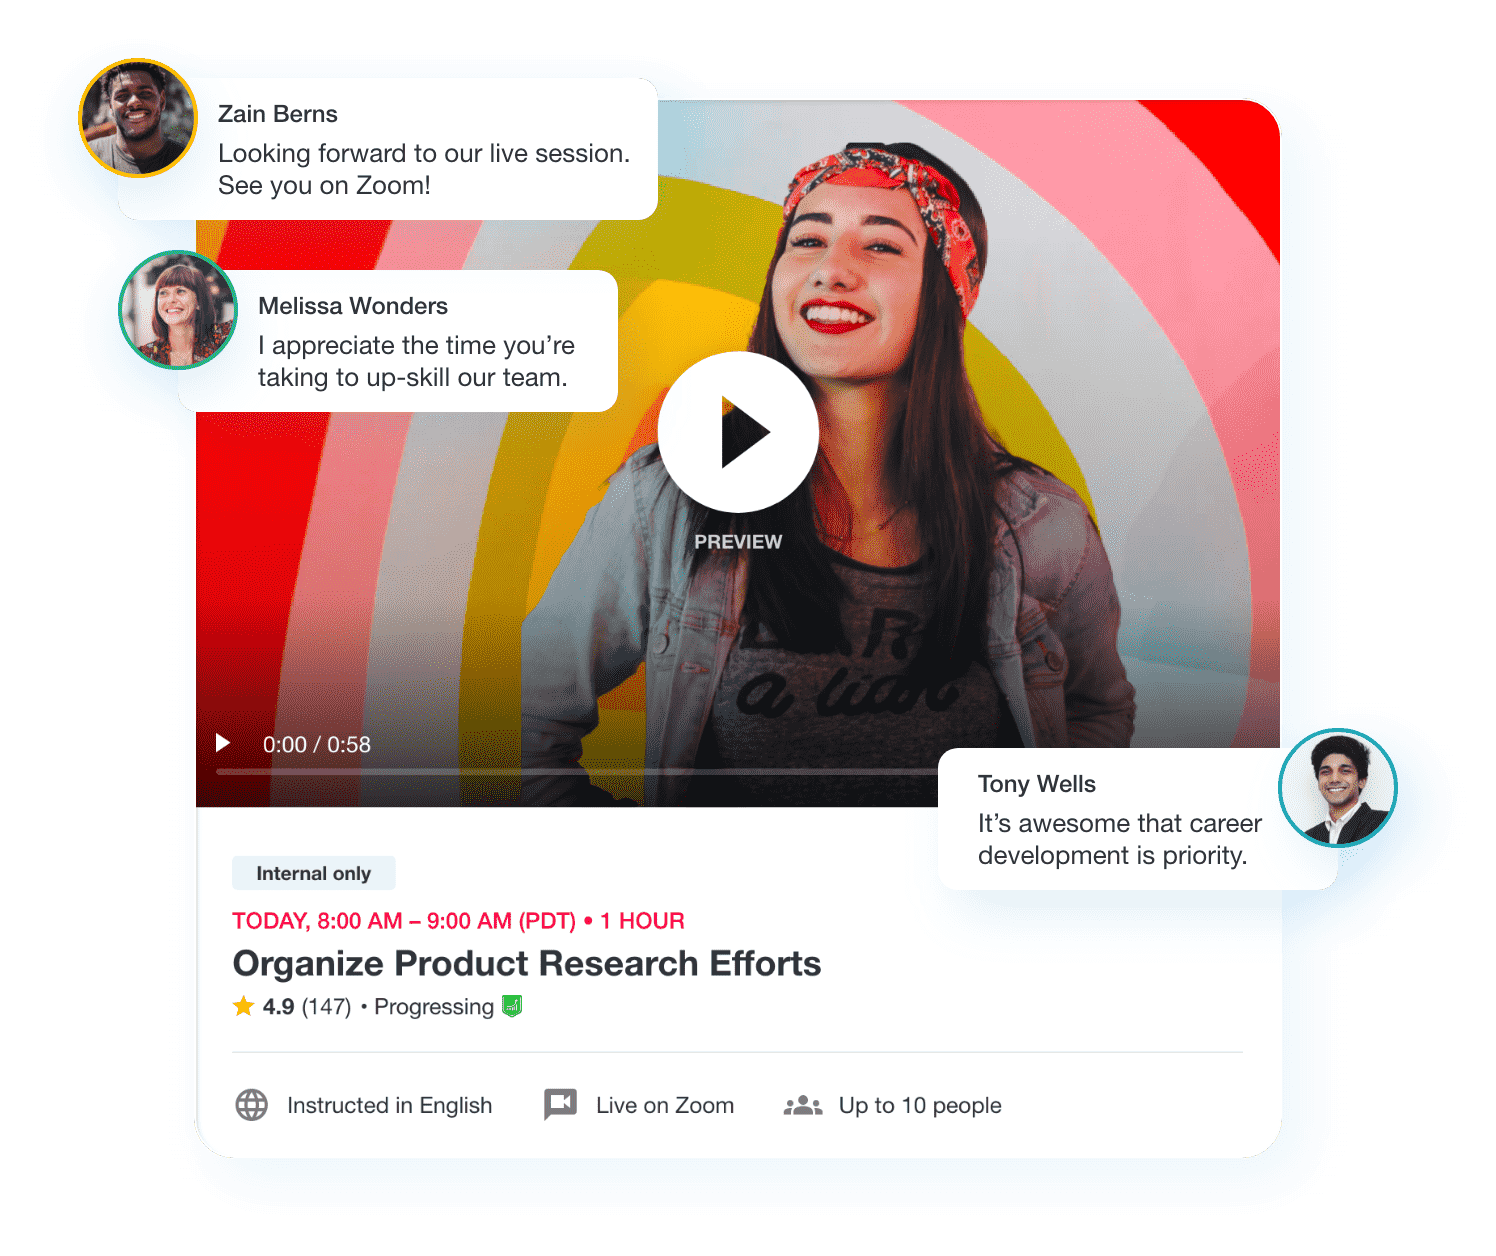Open Melissa Wonders' profile avatar
The width and height of the screenshot is (1496, 1256).
(x=178, y=310)
